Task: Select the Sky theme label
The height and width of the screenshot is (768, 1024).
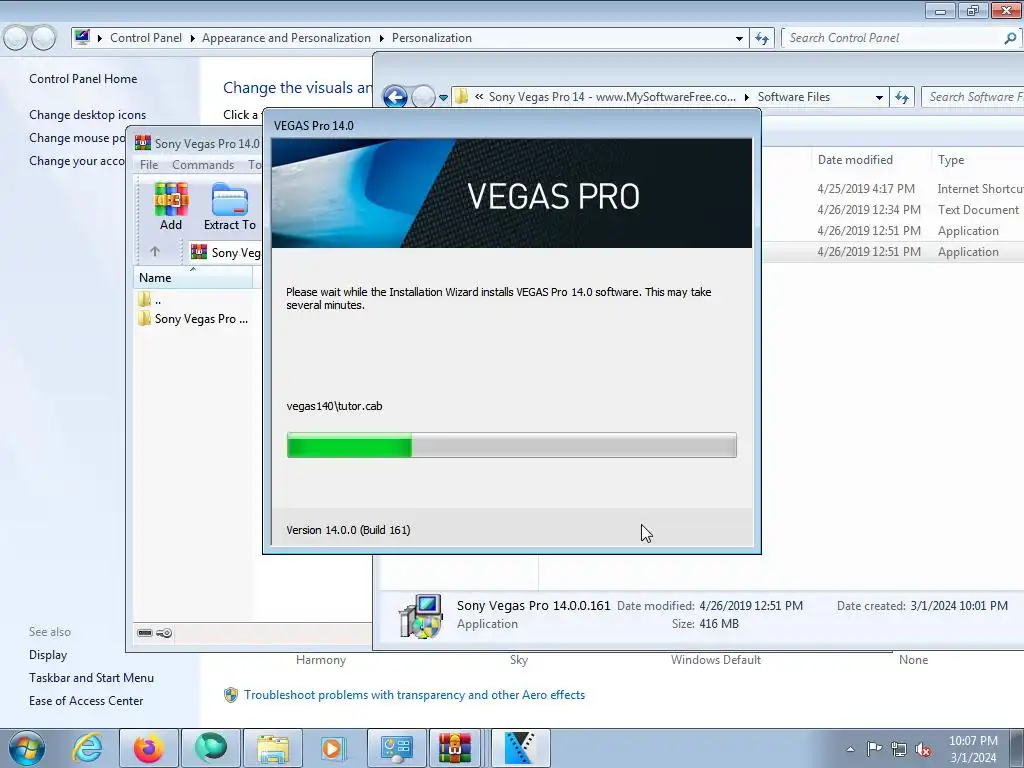Action: (x=519, y=660)
